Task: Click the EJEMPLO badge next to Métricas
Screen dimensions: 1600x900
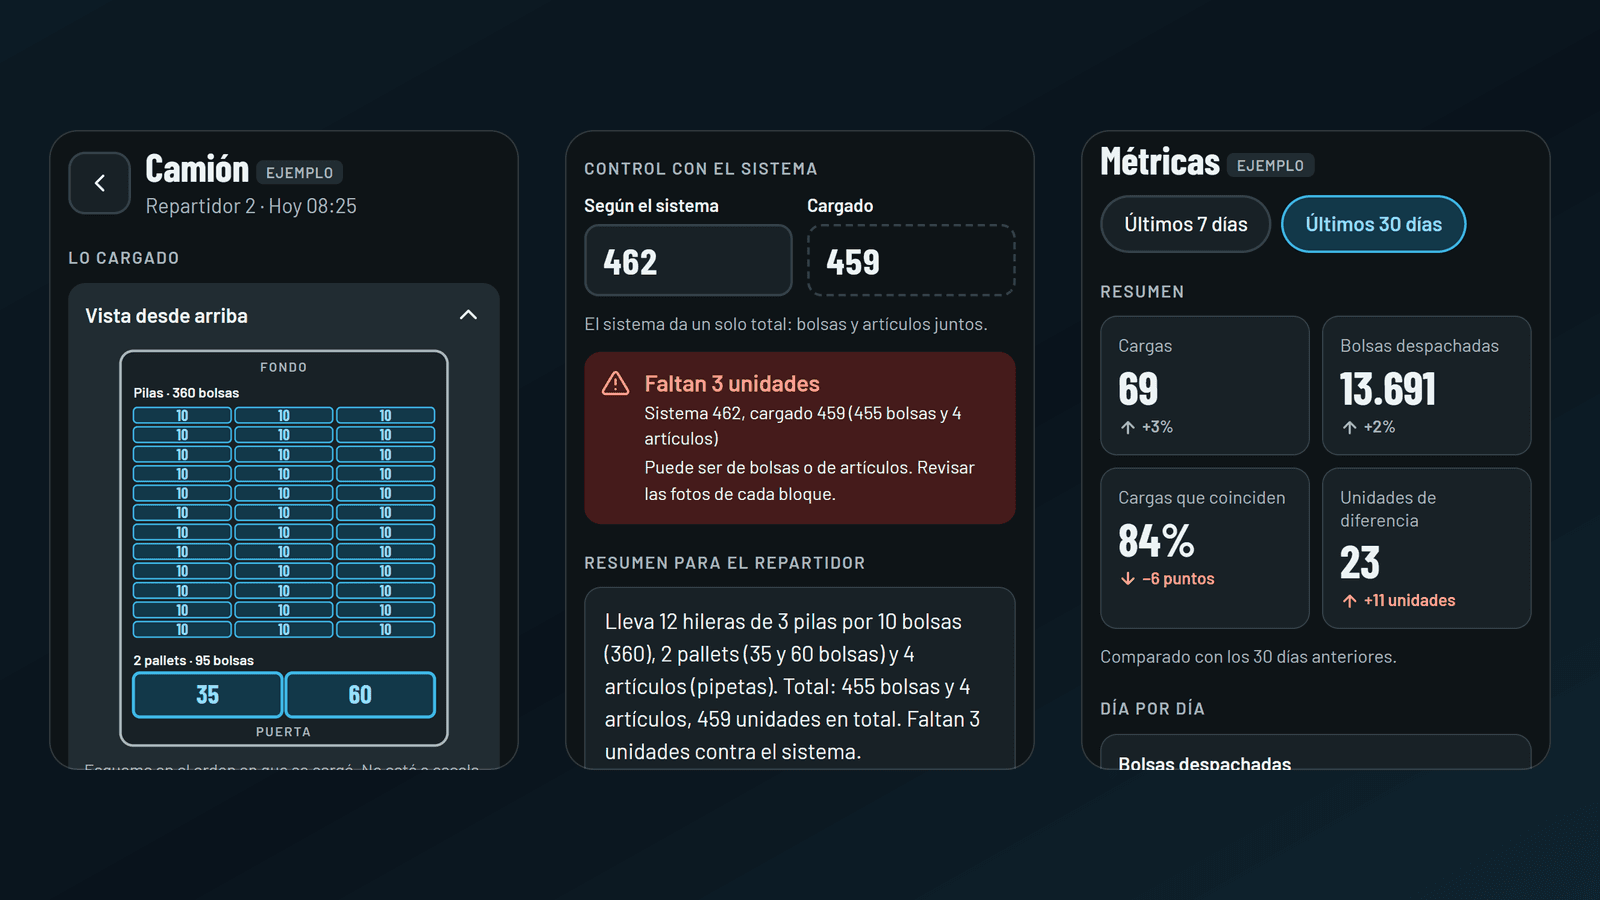Action: 1270,165
